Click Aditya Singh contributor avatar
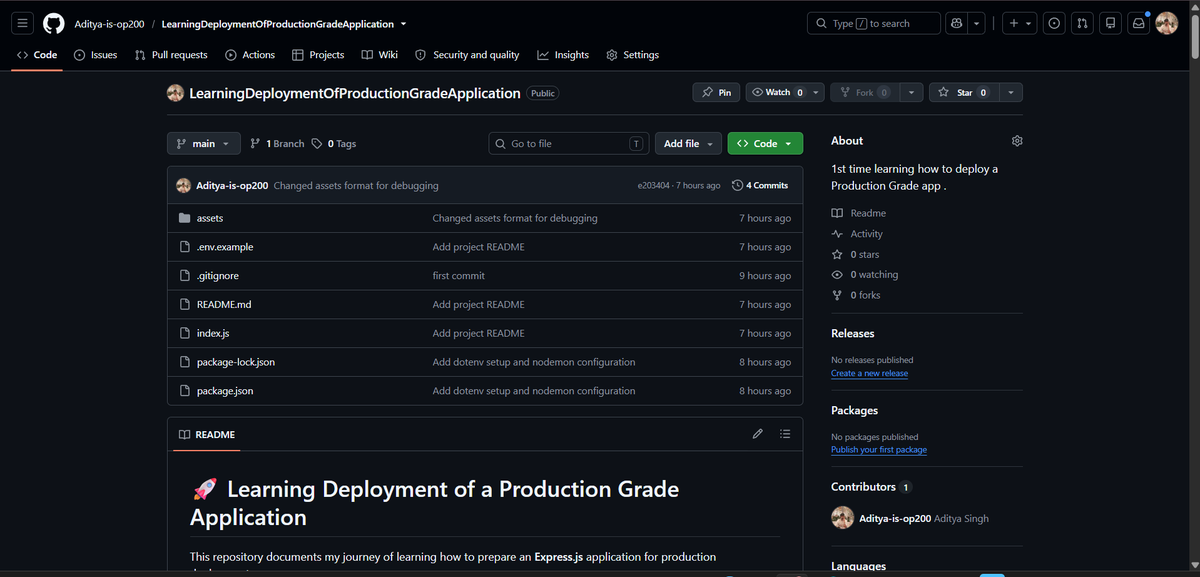The image size is (1200, 577). 842,518
